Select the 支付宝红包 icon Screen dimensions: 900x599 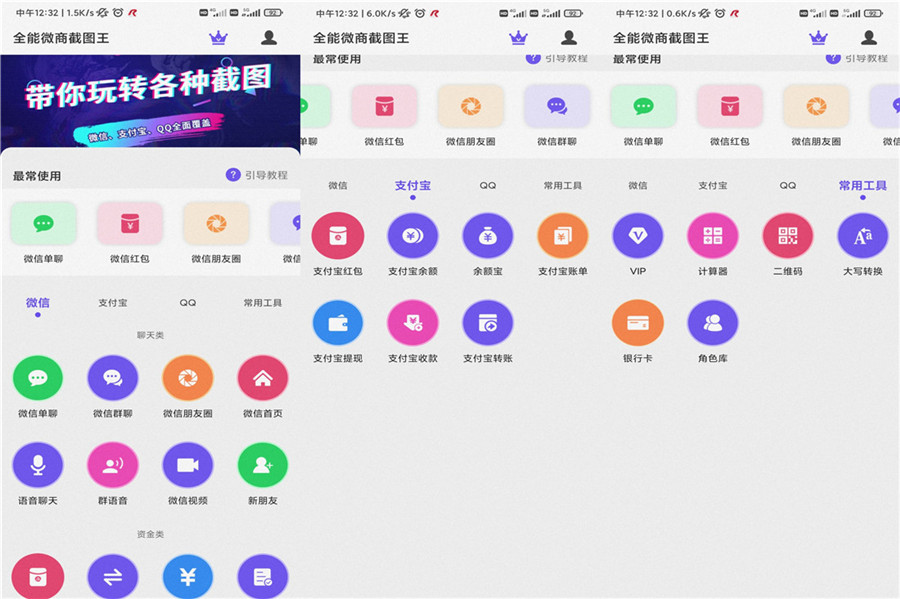337,235
